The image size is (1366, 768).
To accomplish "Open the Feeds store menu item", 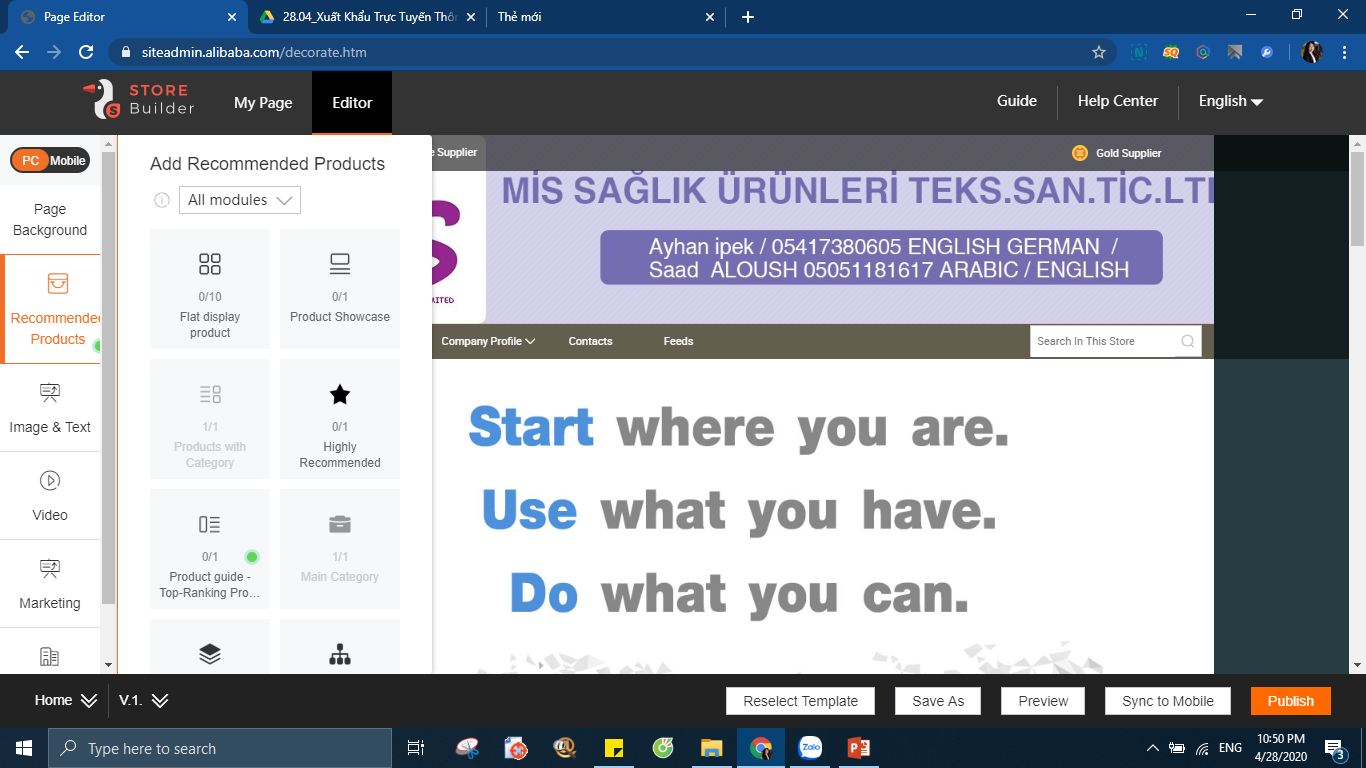I will (x=678, y=341).
